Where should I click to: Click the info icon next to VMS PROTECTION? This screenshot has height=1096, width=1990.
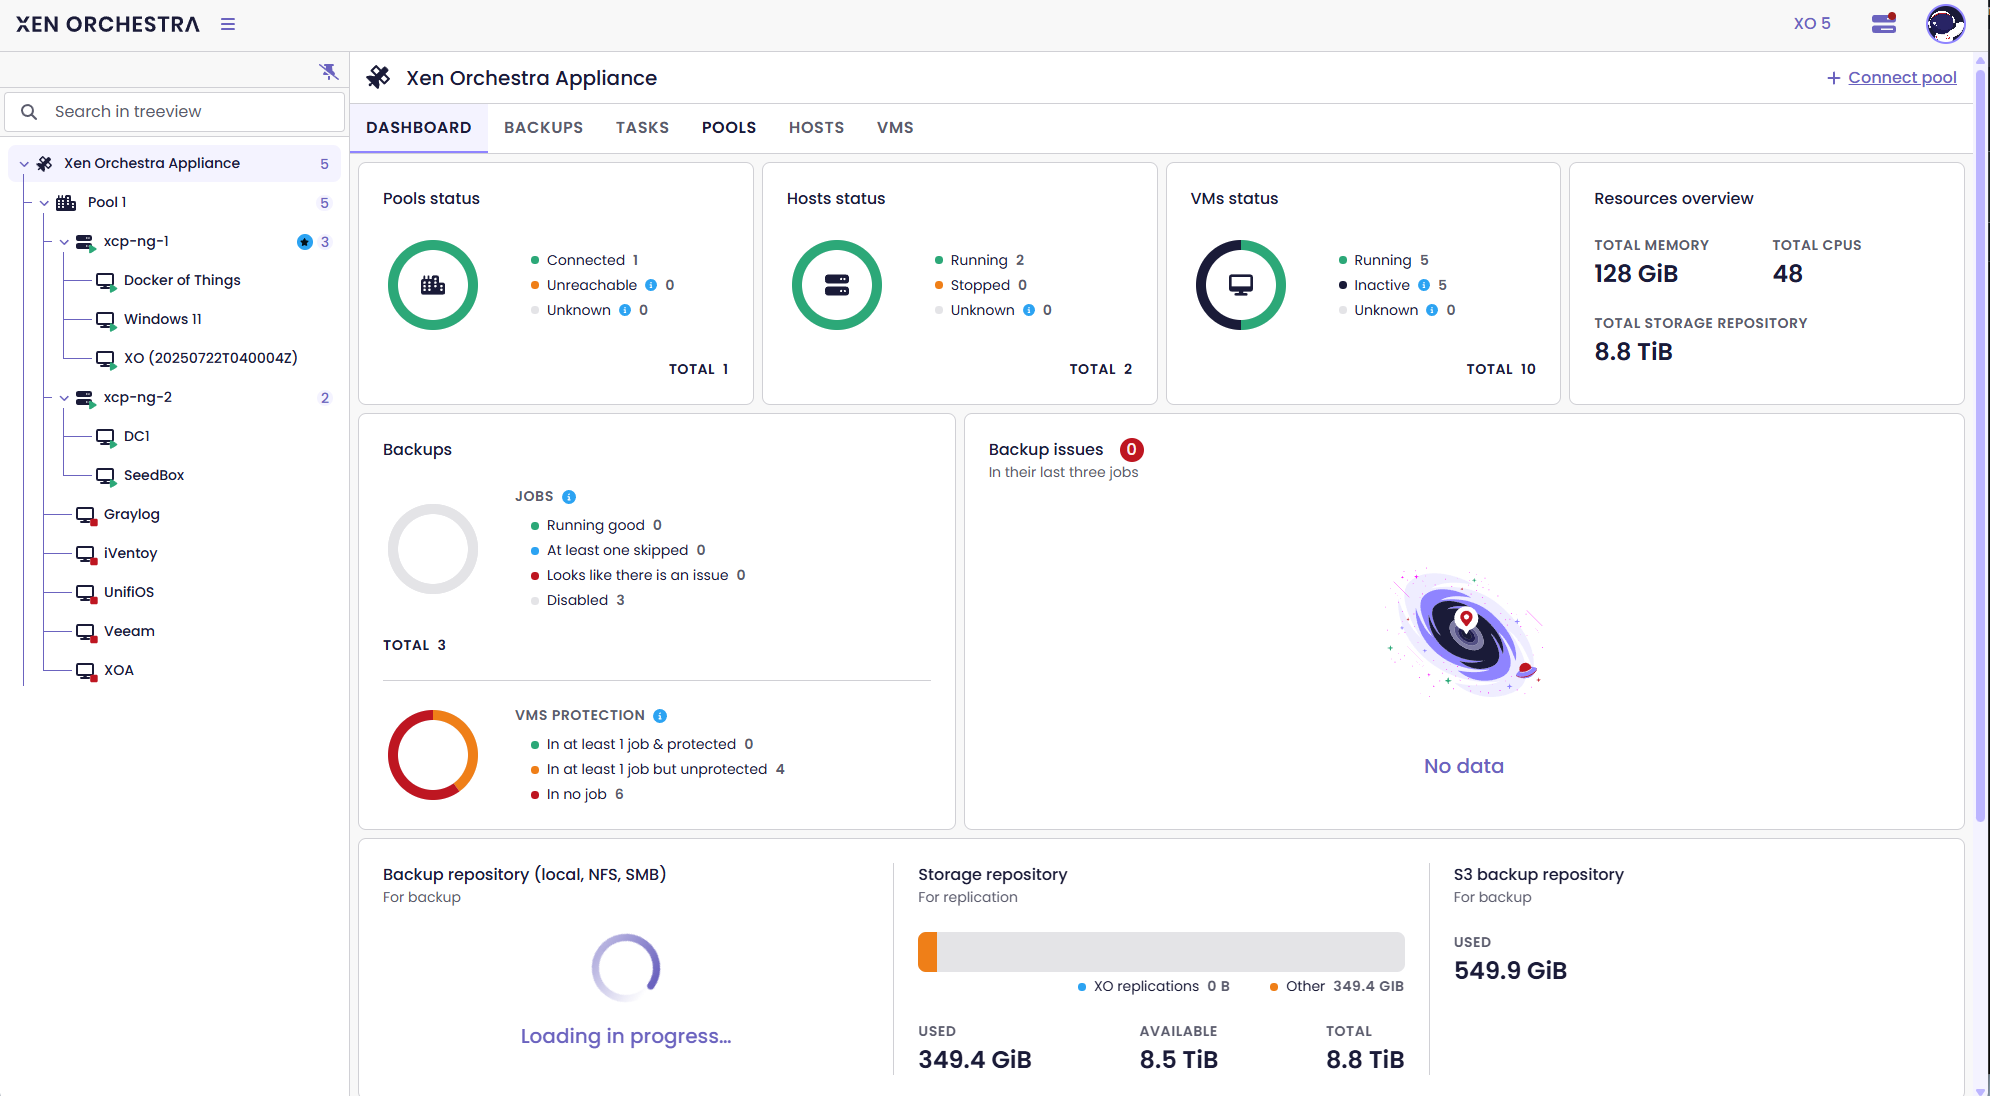660,716
